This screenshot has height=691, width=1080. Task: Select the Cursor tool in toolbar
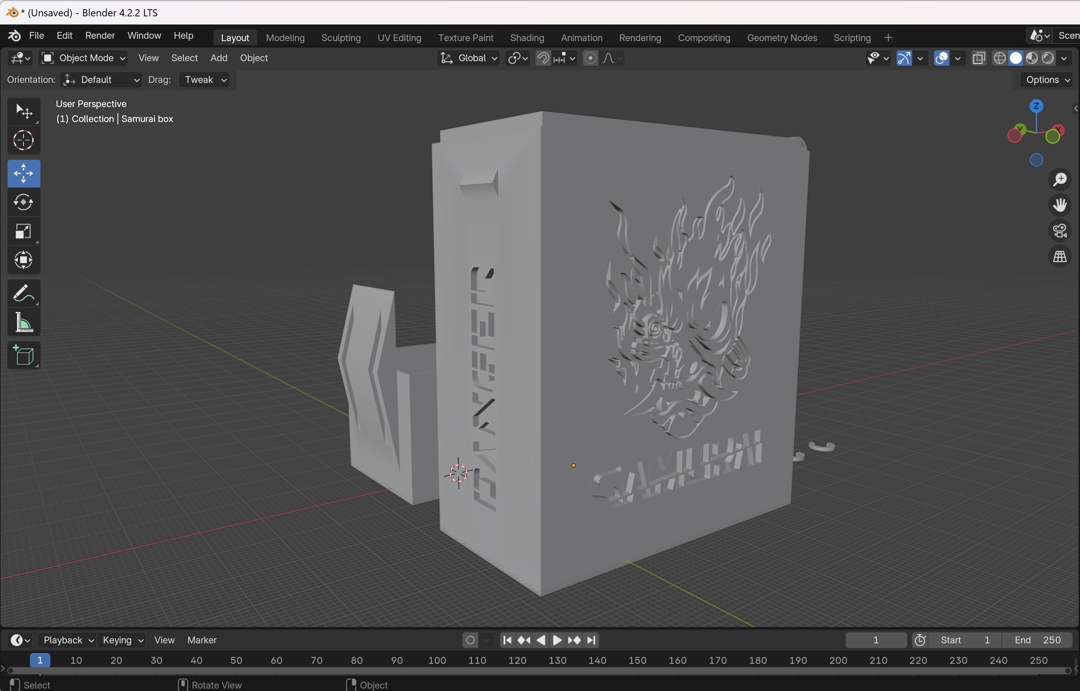coord(23,141)
